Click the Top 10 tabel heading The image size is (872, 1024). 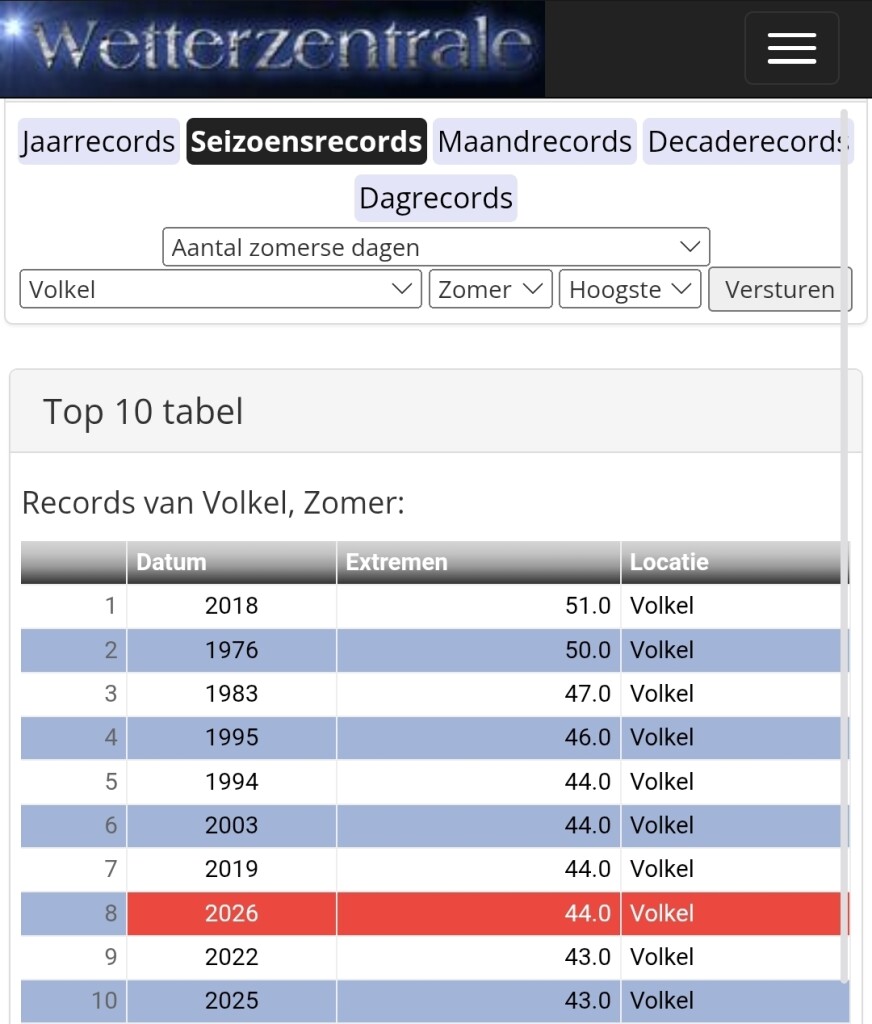(143, 411)
